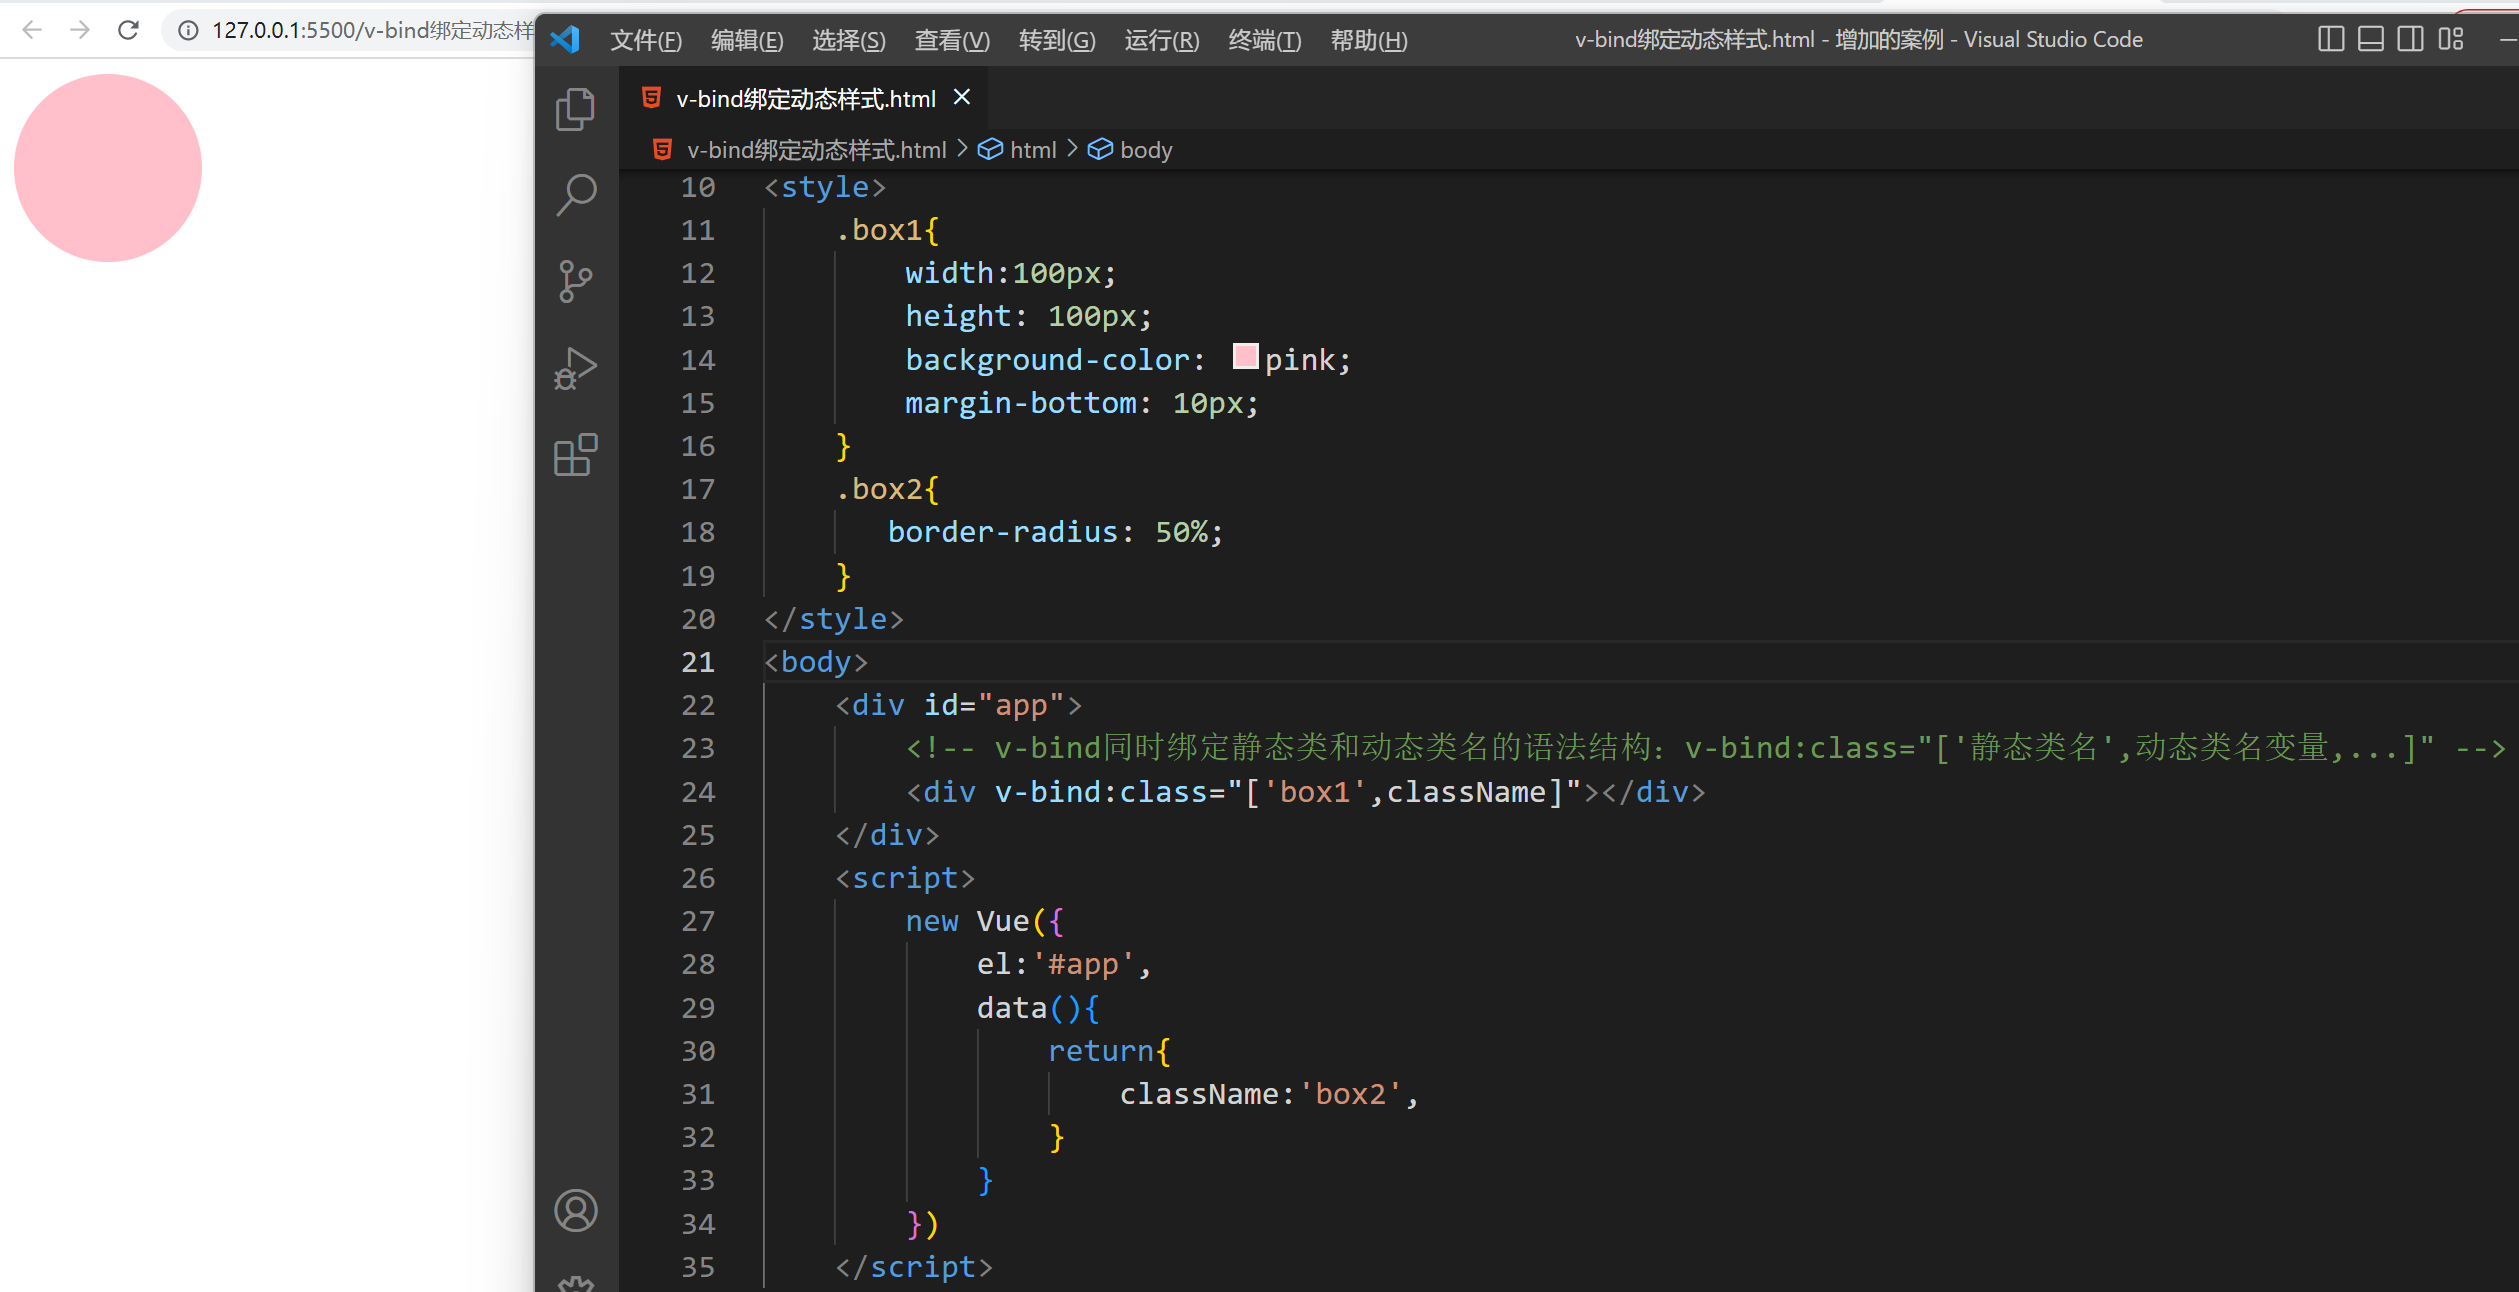Open the 终端(T) menu

pos(1264,40)
